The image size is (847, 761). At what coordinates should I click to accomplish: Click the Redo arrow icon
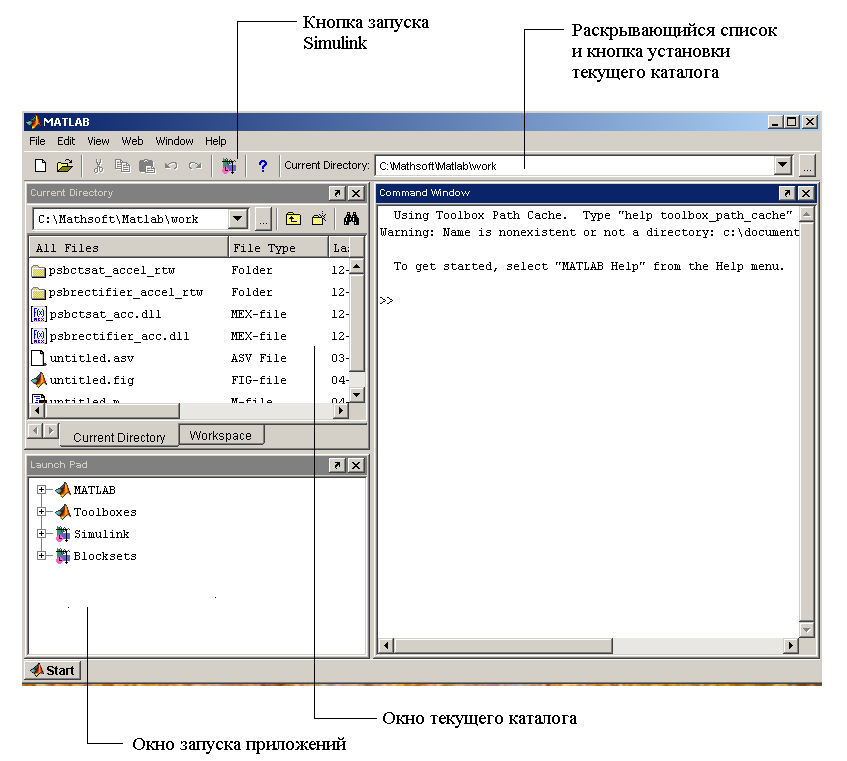click(195, 166)
